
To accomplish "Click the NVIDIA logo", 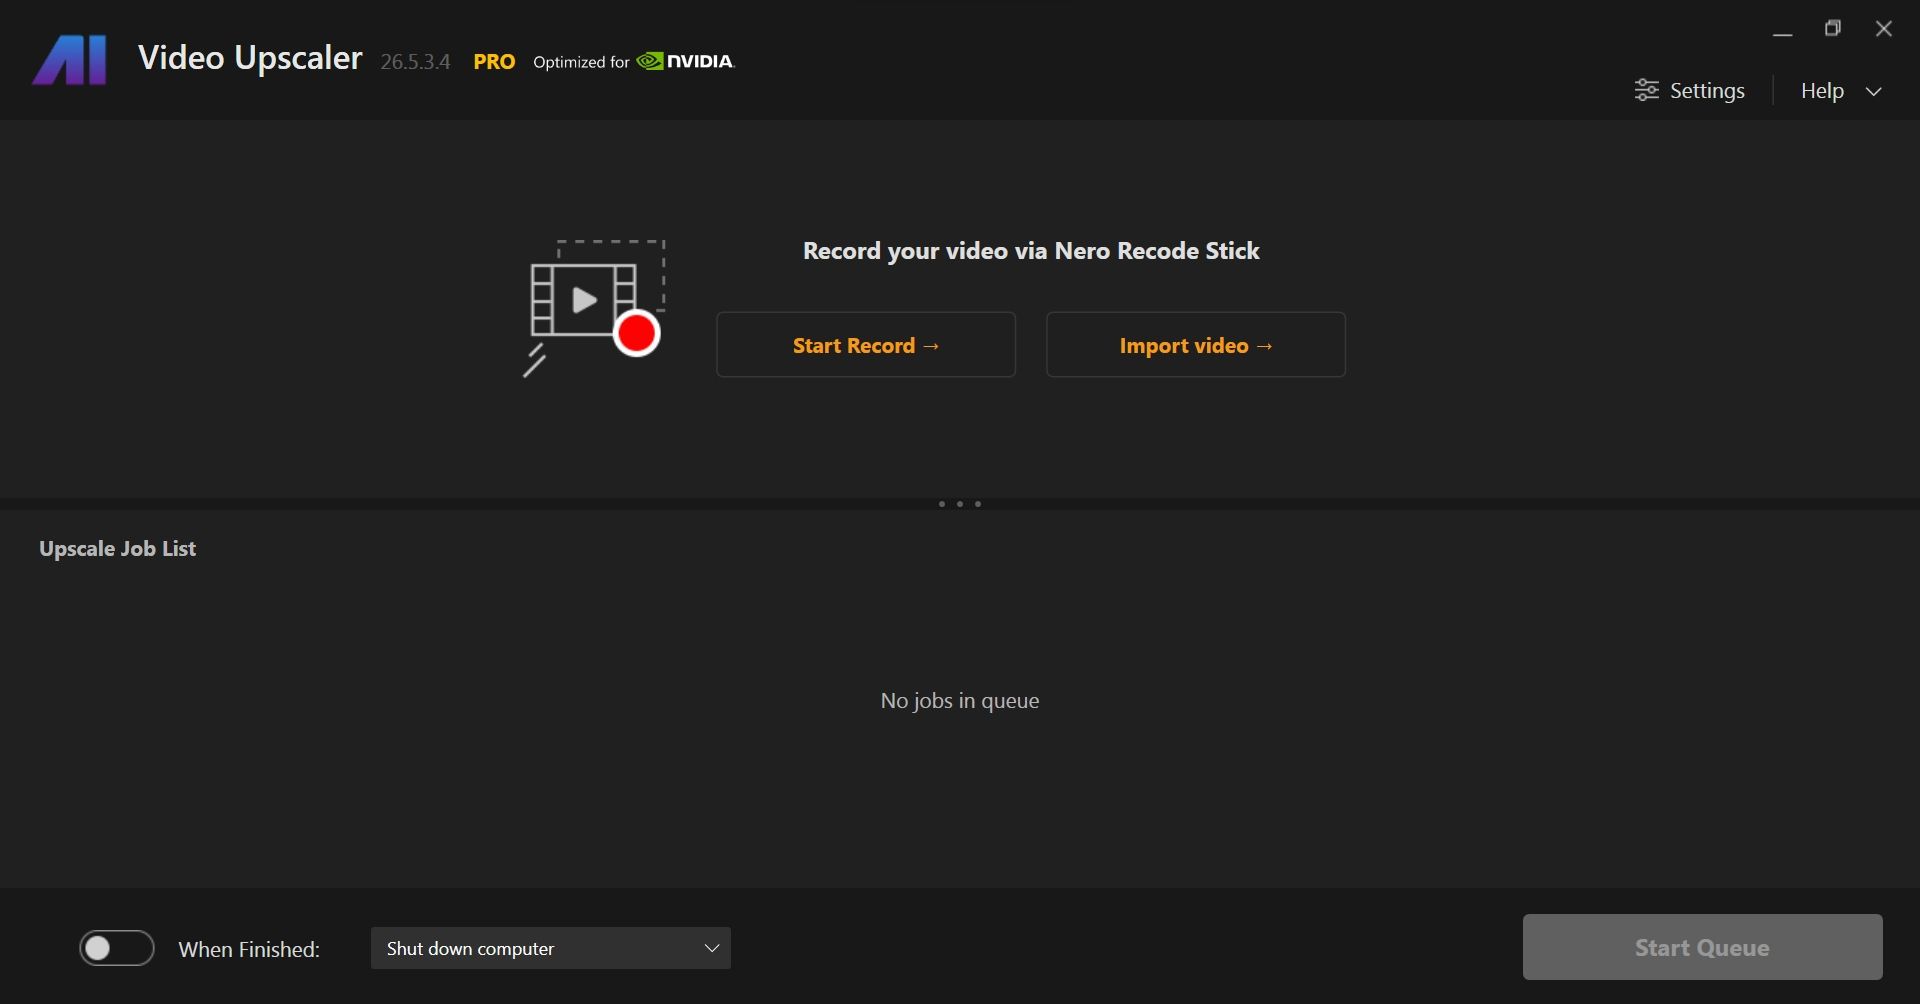I will pos(686,61).
